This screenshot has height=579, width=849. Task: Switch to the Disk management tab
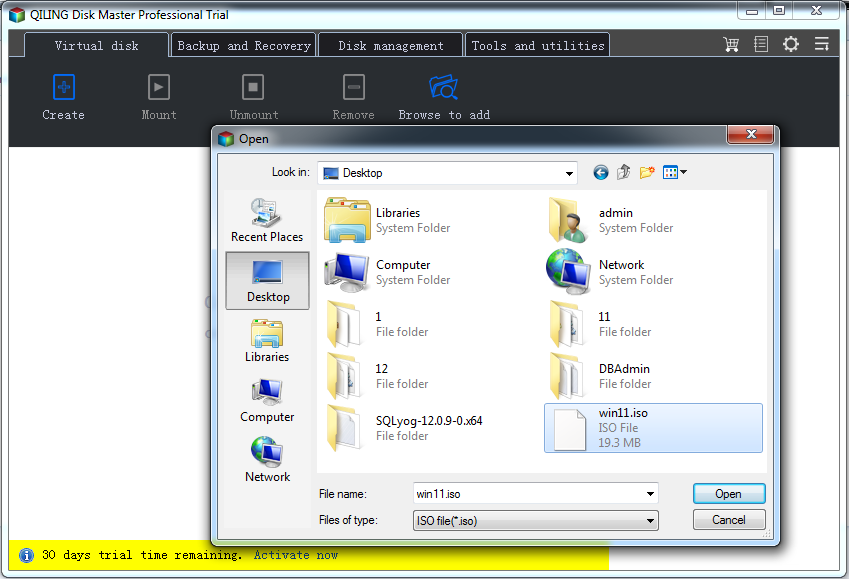[x=390, y=45]
